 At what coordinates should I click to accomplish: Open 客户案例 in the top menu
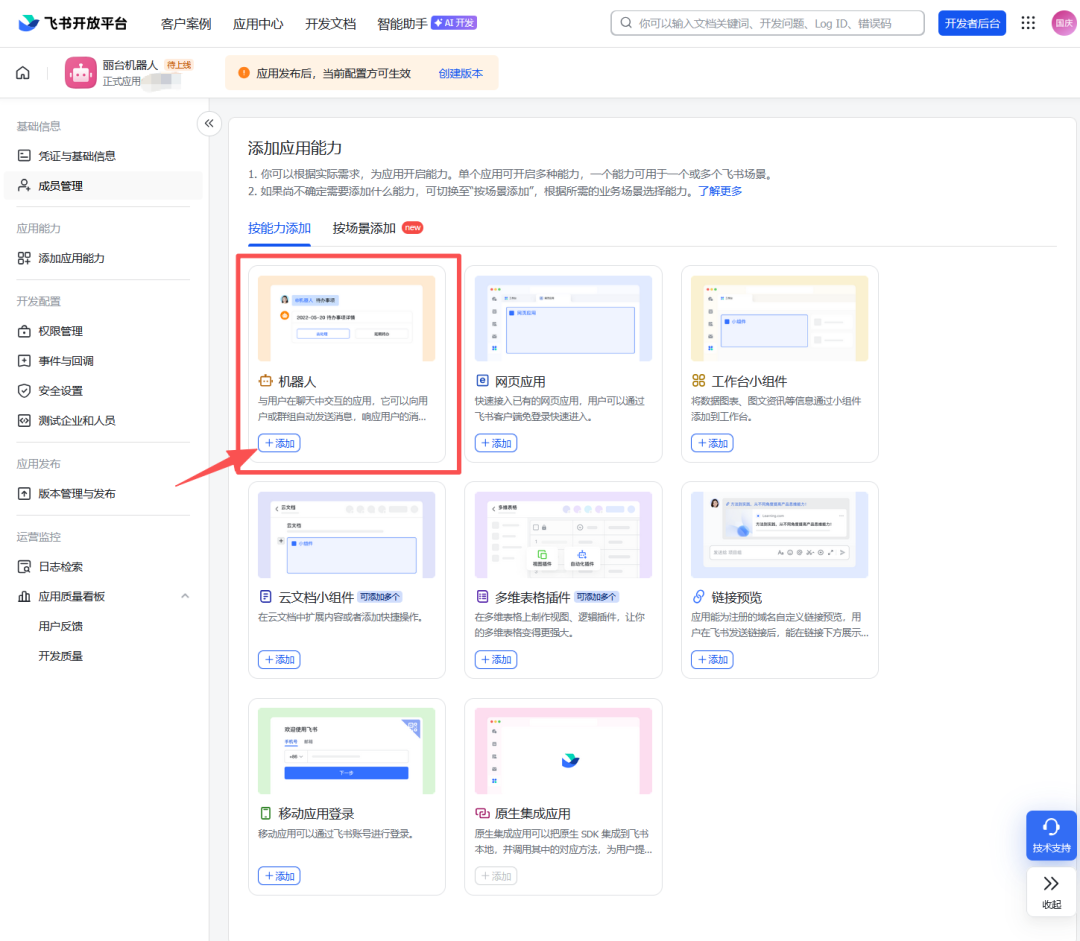coord(186,24)
